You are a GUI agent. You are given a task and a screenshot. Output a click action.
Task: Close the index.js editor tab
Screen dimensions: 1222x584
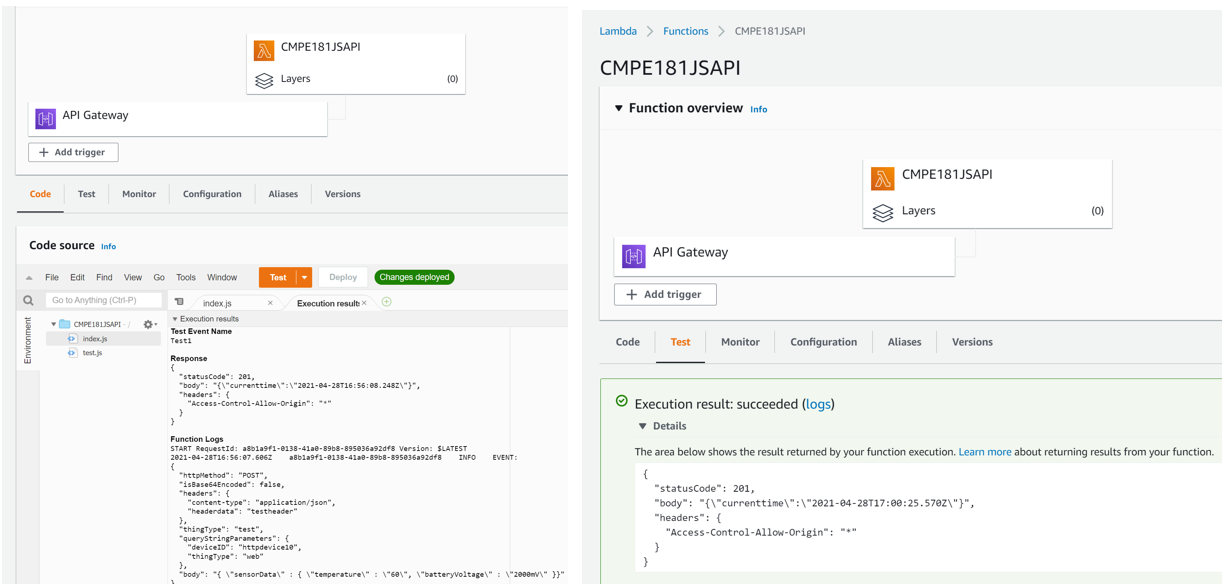click(270, 303)
